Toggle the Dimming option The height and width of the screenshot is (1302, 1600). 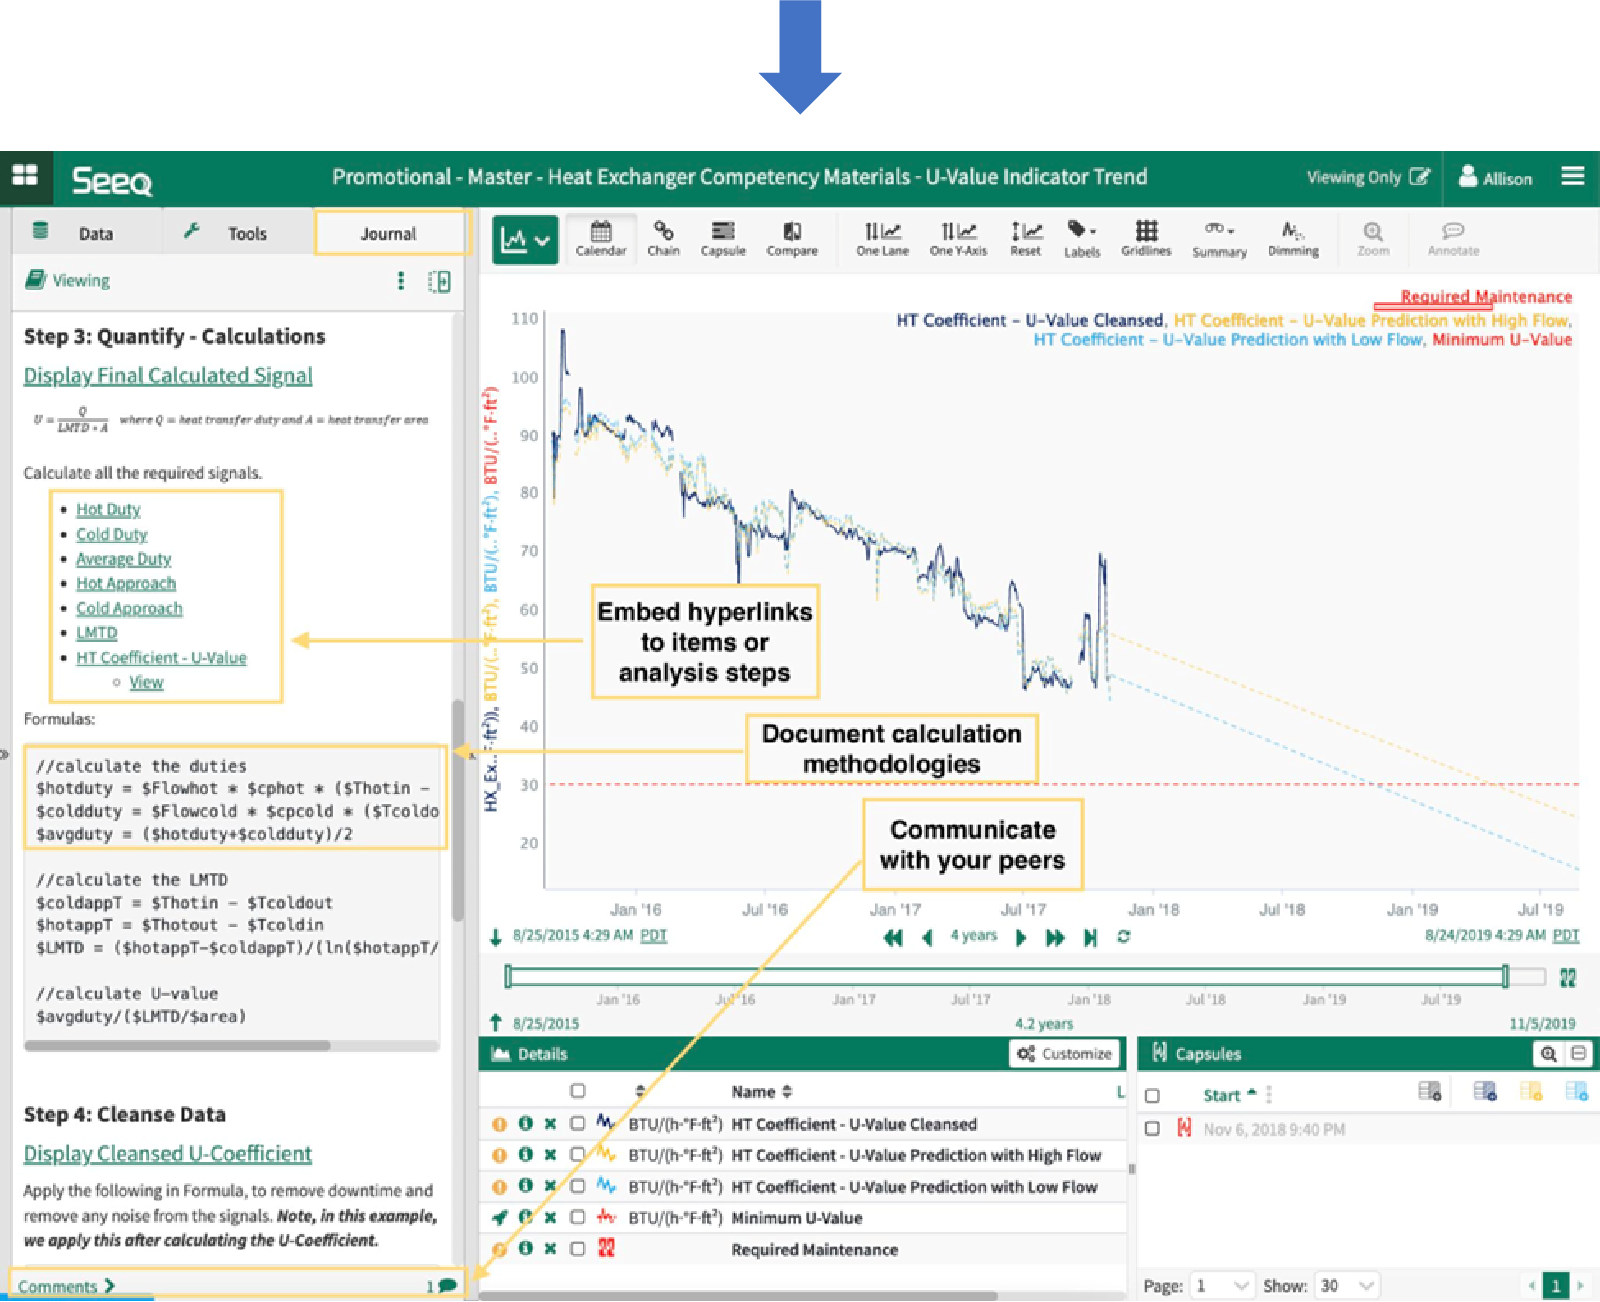pyautogui.click(x=1293, y=239)
